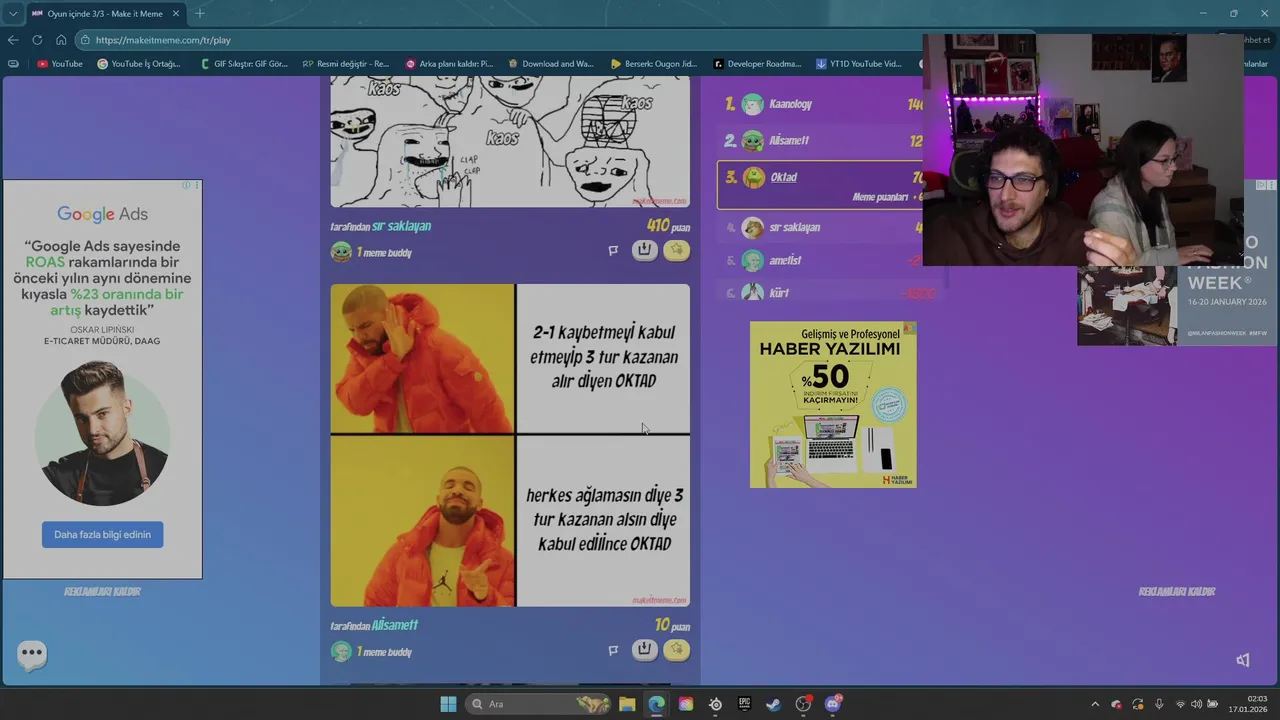This screenshot has height=720, width=1280.
Task: Toggle the sound speaker icon
Action: pos(1243,660)
